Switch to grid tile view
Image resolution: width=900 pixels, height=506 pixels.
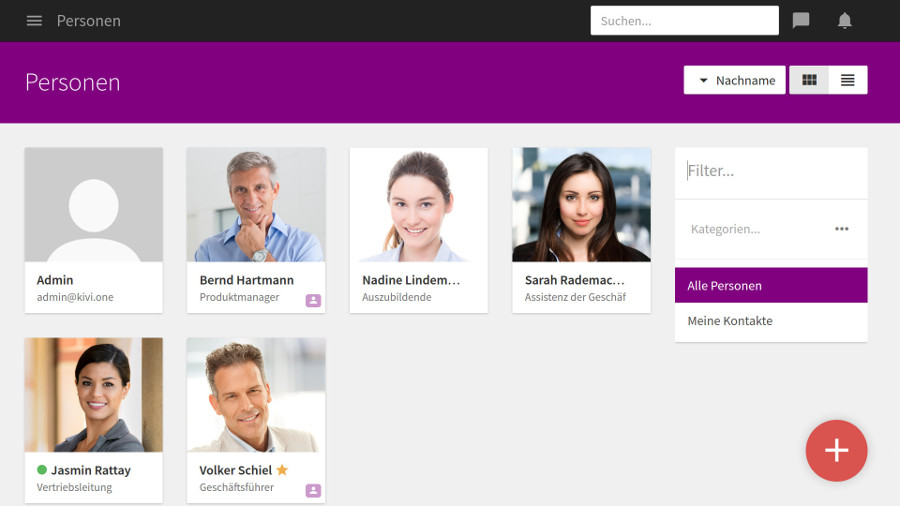(809, 80)
